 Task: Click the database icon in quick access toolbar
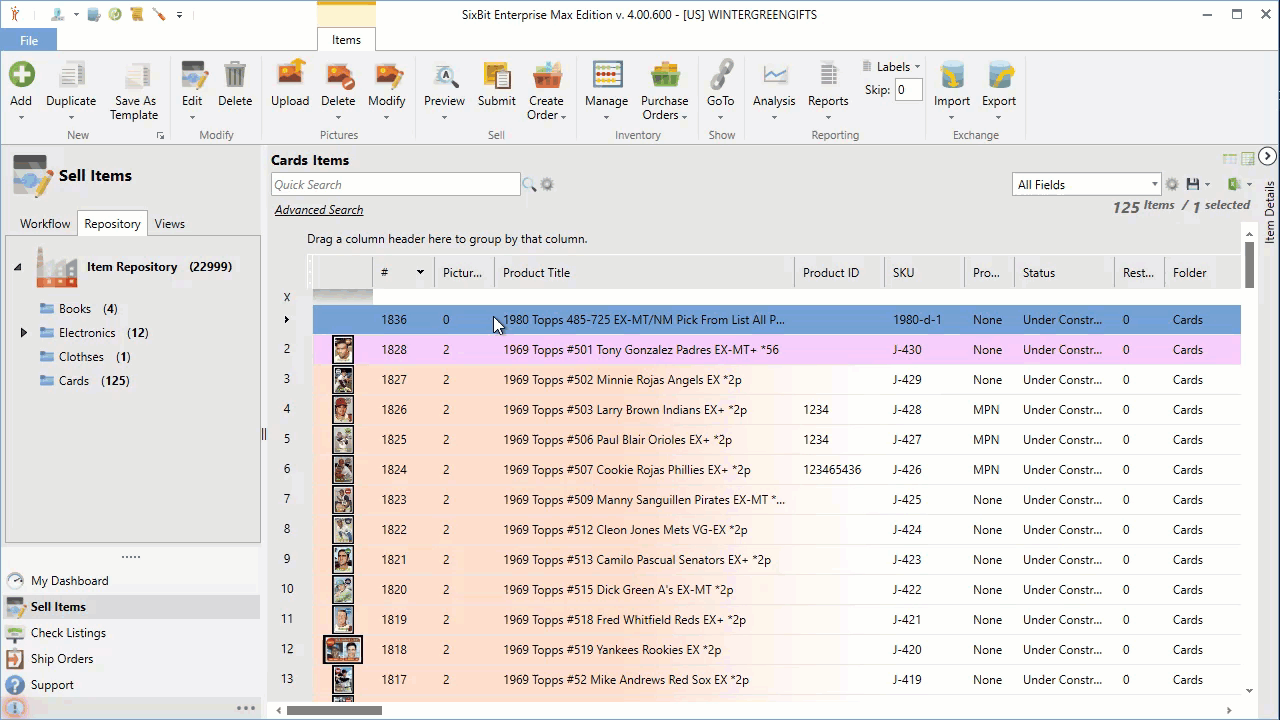pos(94,14)
